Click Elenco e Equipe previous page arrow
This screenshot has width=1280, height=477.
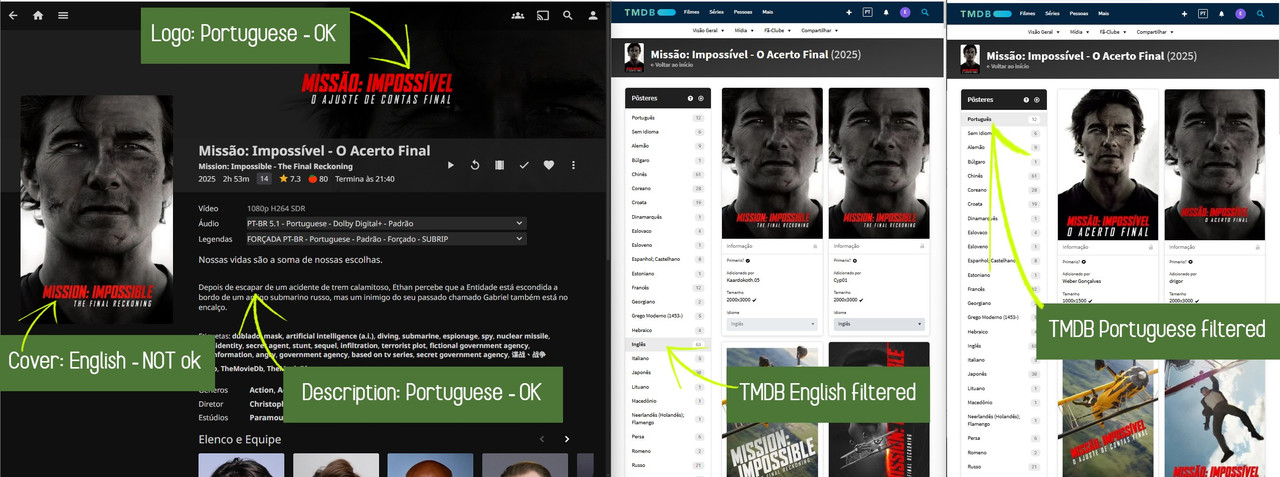(543, 439)
